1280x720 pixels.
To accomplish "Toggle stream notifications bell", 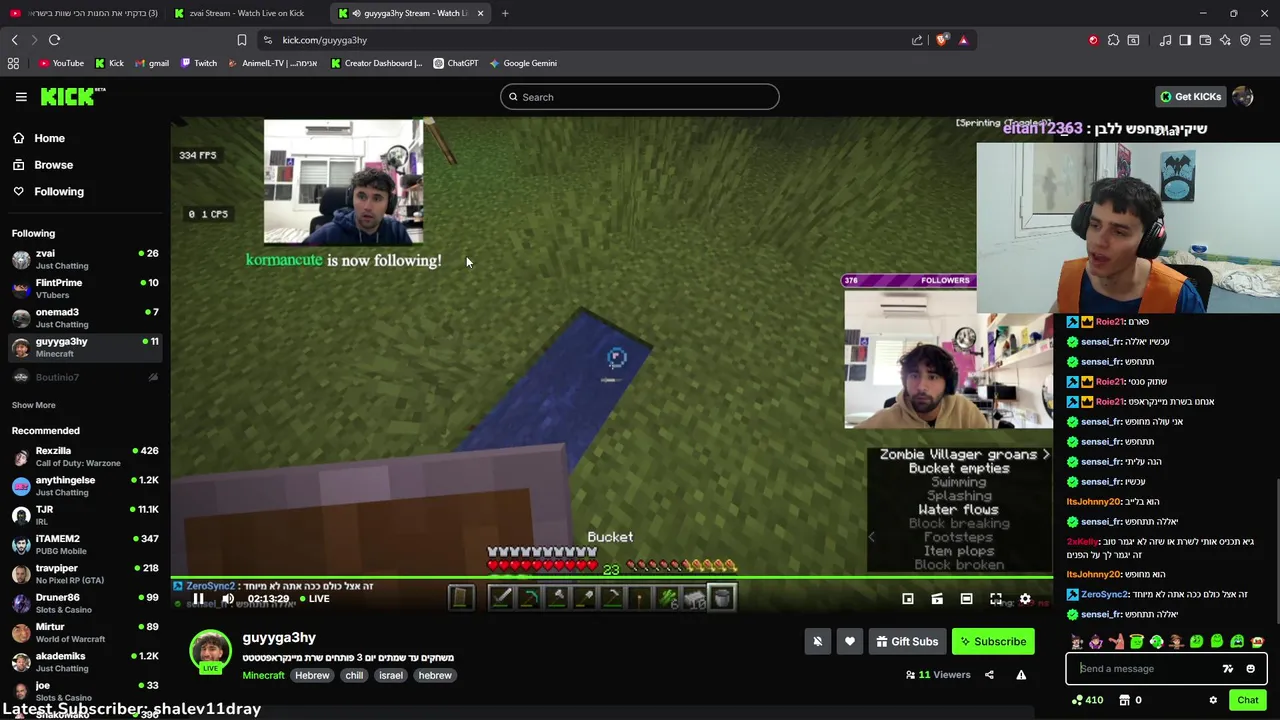I will tap(817, 642).
